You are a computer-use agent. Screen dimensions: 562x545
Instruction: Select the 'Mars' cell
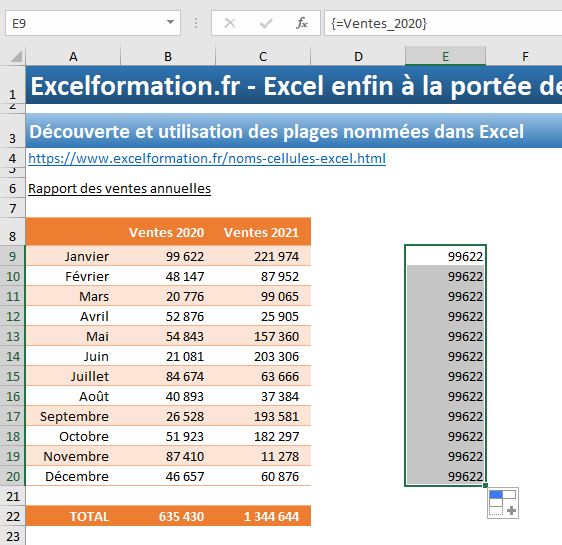point(73,296)
